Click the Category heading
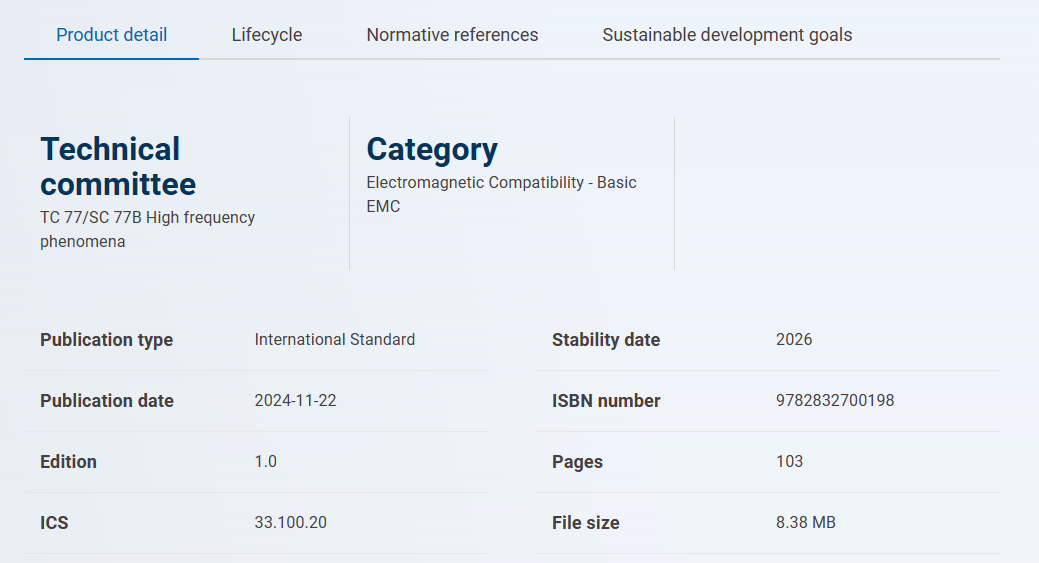The image size is (1039, 563). [x=432, y=149]
